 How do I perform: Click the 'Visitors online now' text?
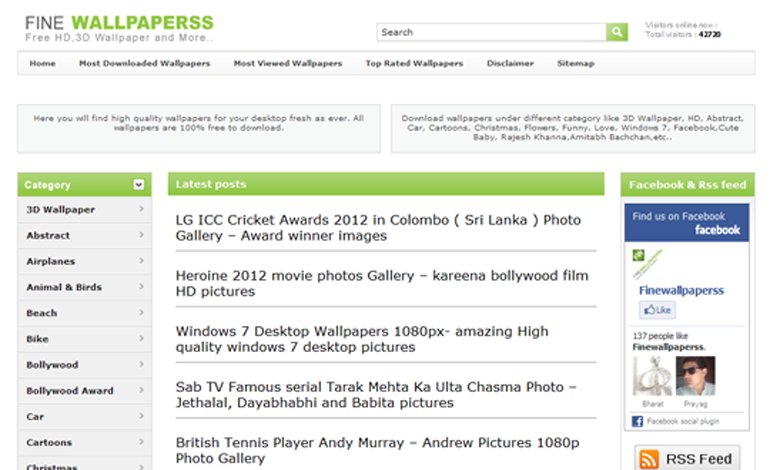click(681, 25)
